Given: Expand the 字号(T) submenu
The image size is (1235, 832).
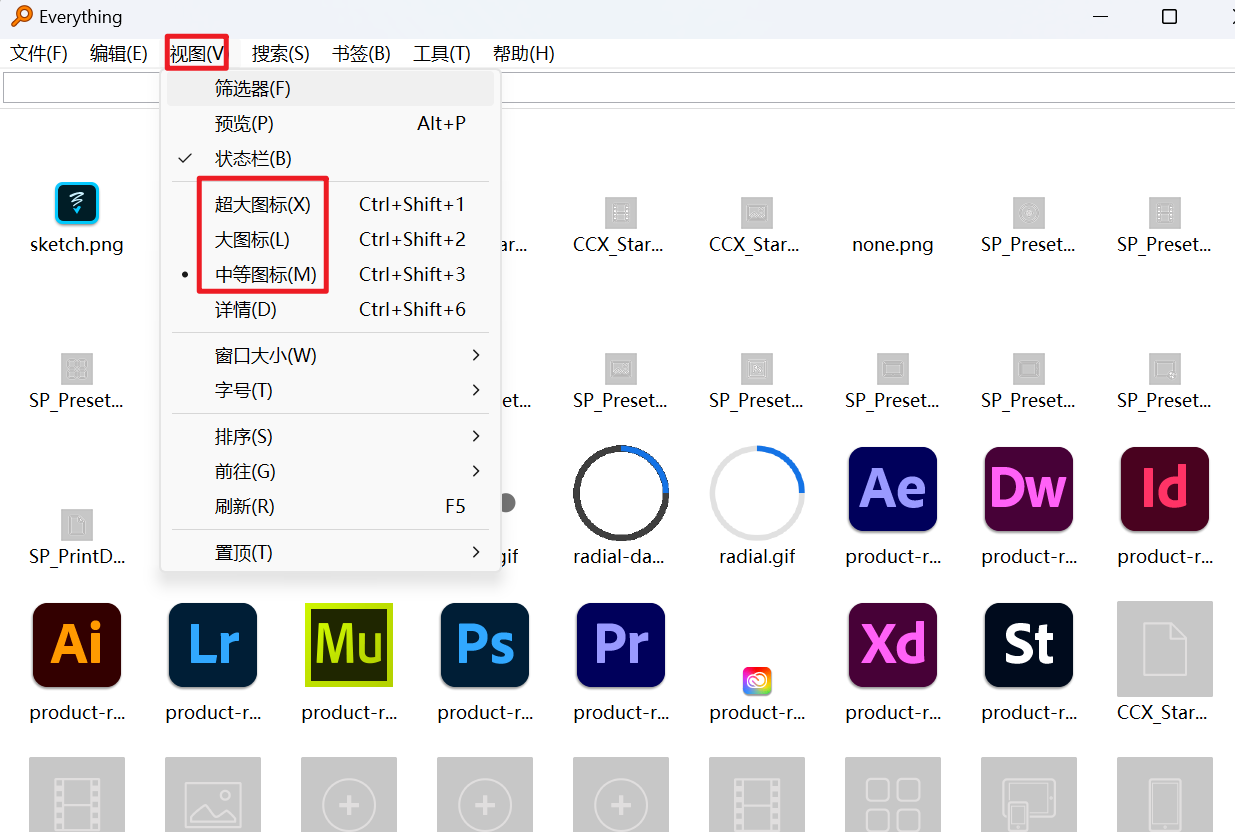Looking at the screenshot, I should click(x=330, y=390).
